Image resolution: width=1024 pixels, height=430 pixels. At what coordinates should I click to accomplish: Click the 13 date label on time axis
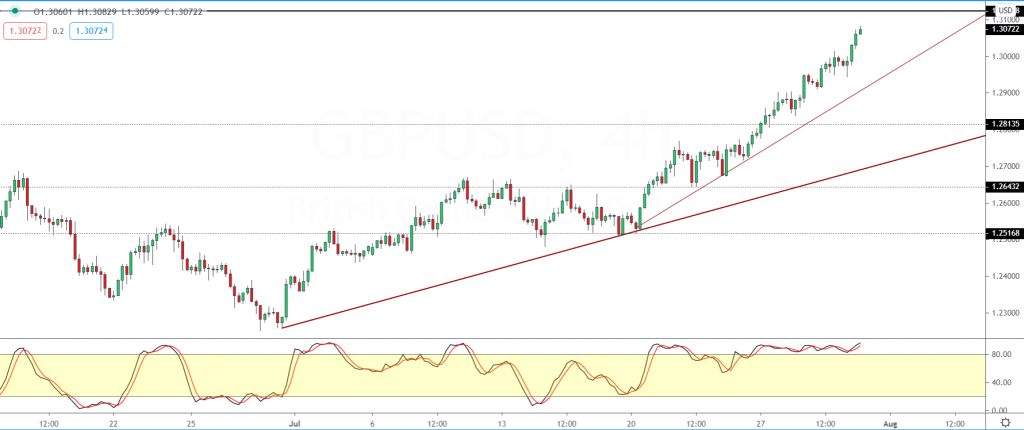(x=502, y=423)
